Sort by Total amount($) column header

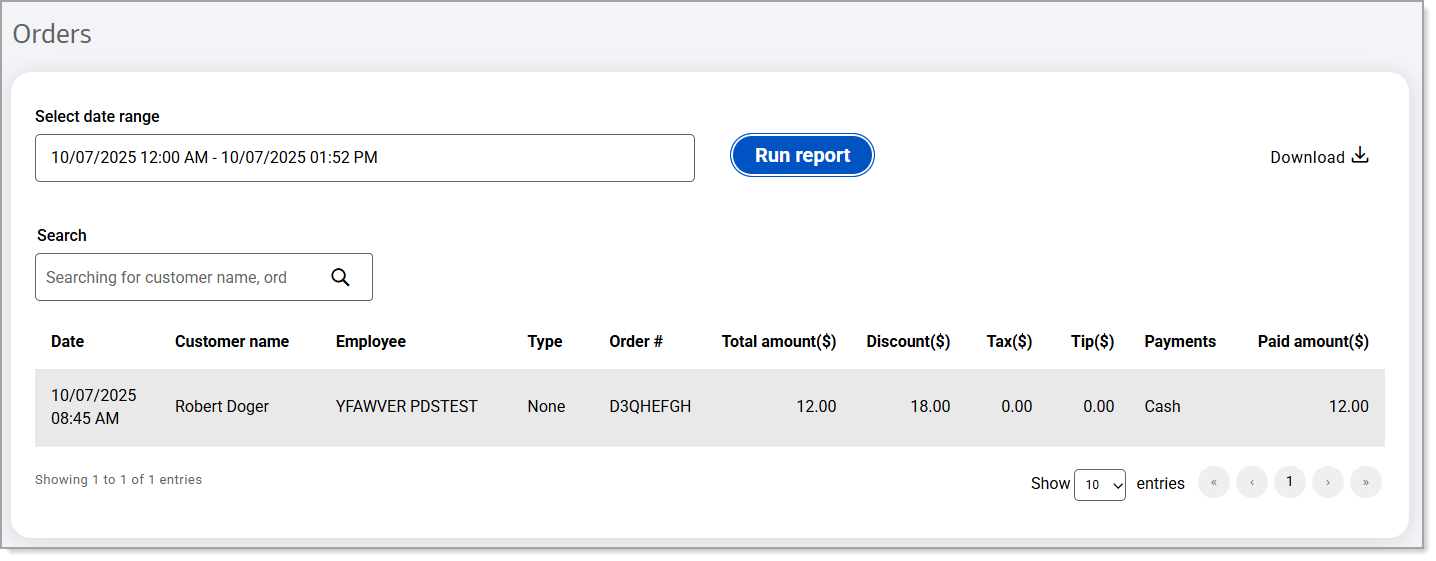click(778, 341)
